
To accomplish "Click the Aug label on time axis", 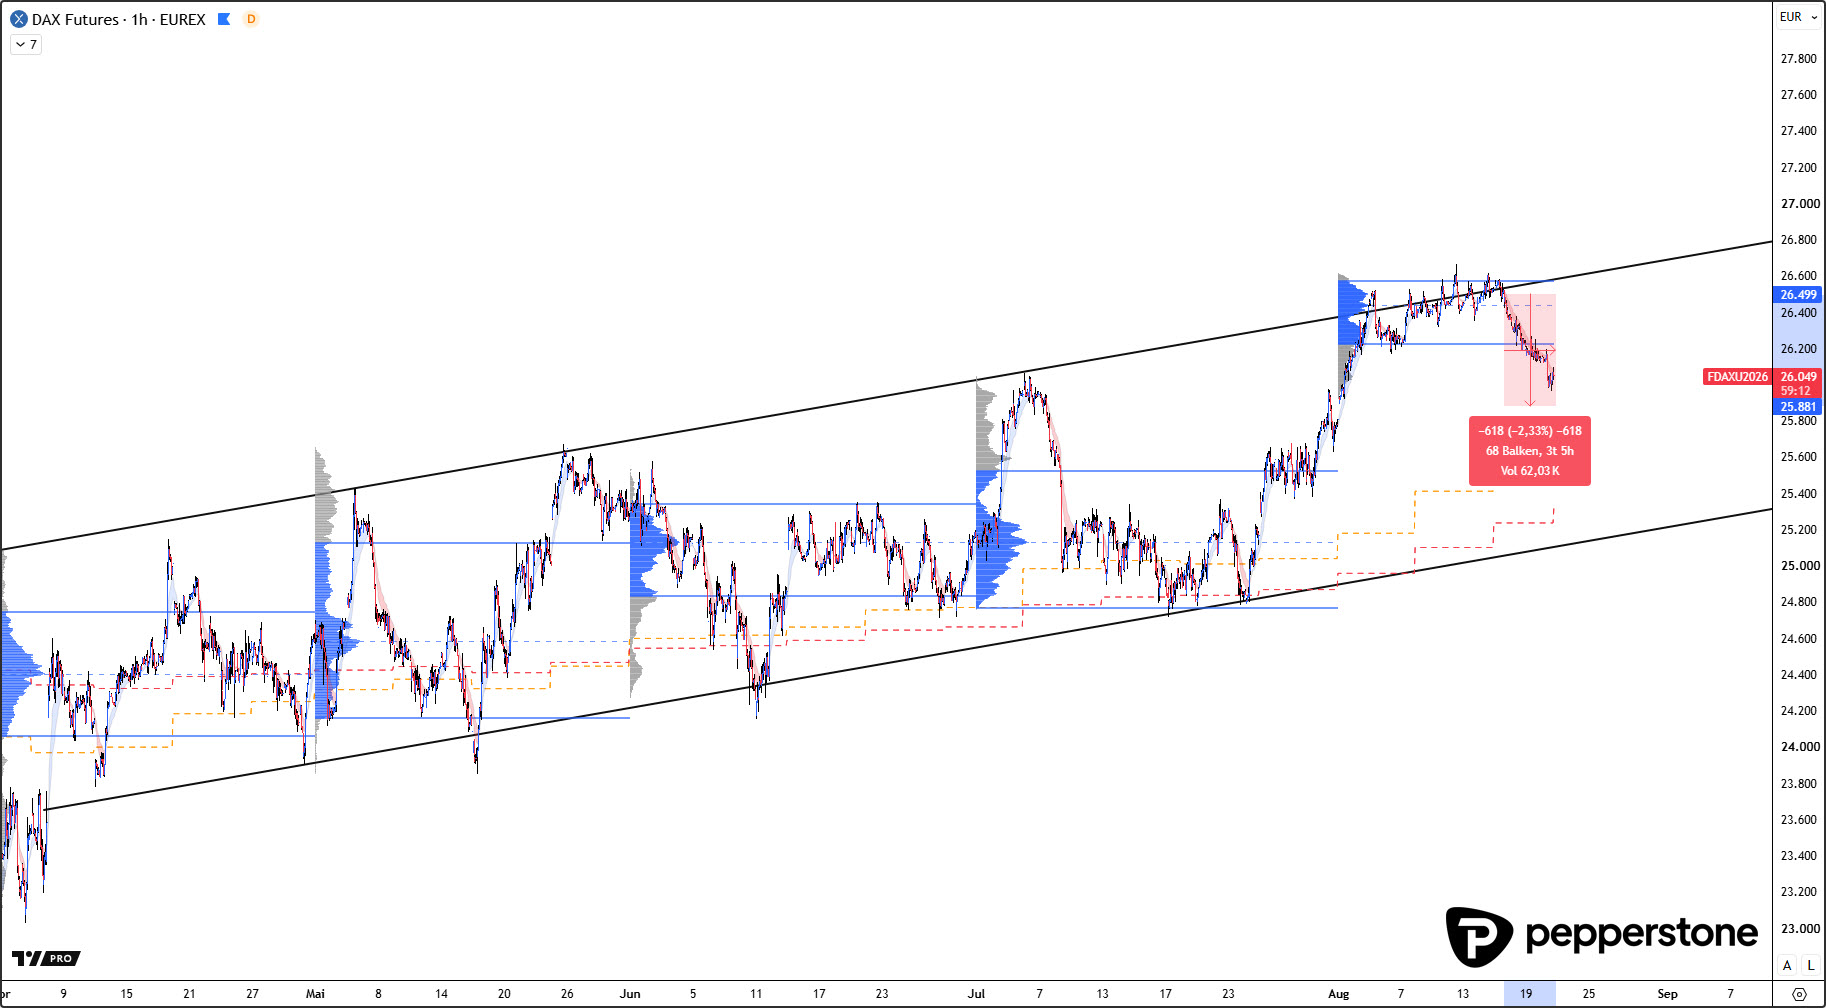I will point(1338,994).
